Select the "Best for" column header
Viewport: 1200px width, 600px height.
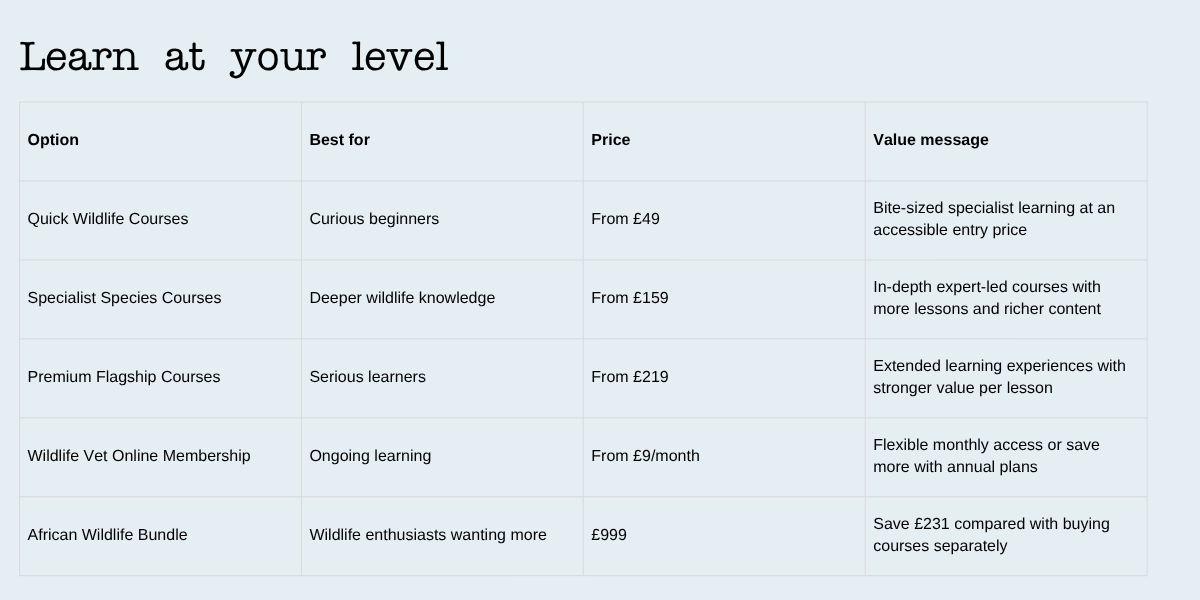pyautogui.click(x=339, y=140)
